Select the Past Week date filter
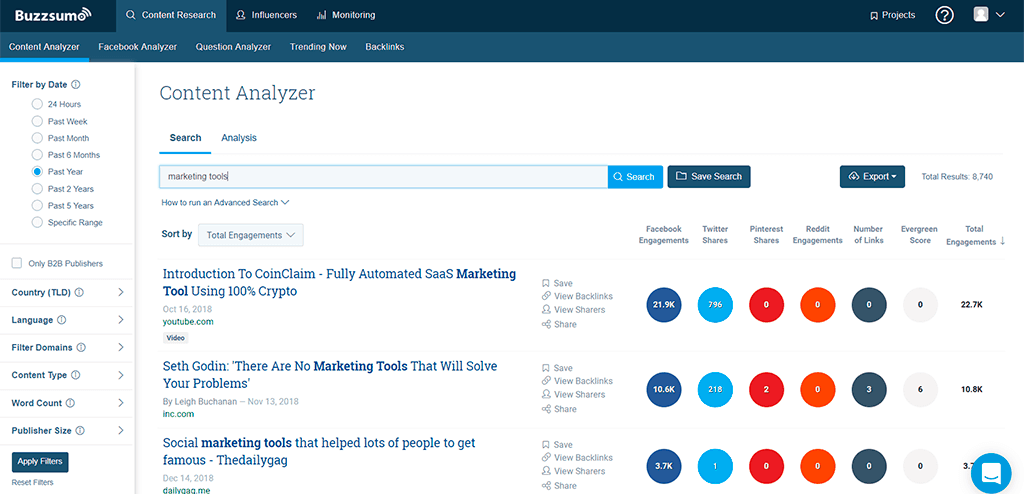Image resolution: width=1024 pixels, height=494 pixels. point(37,121)
